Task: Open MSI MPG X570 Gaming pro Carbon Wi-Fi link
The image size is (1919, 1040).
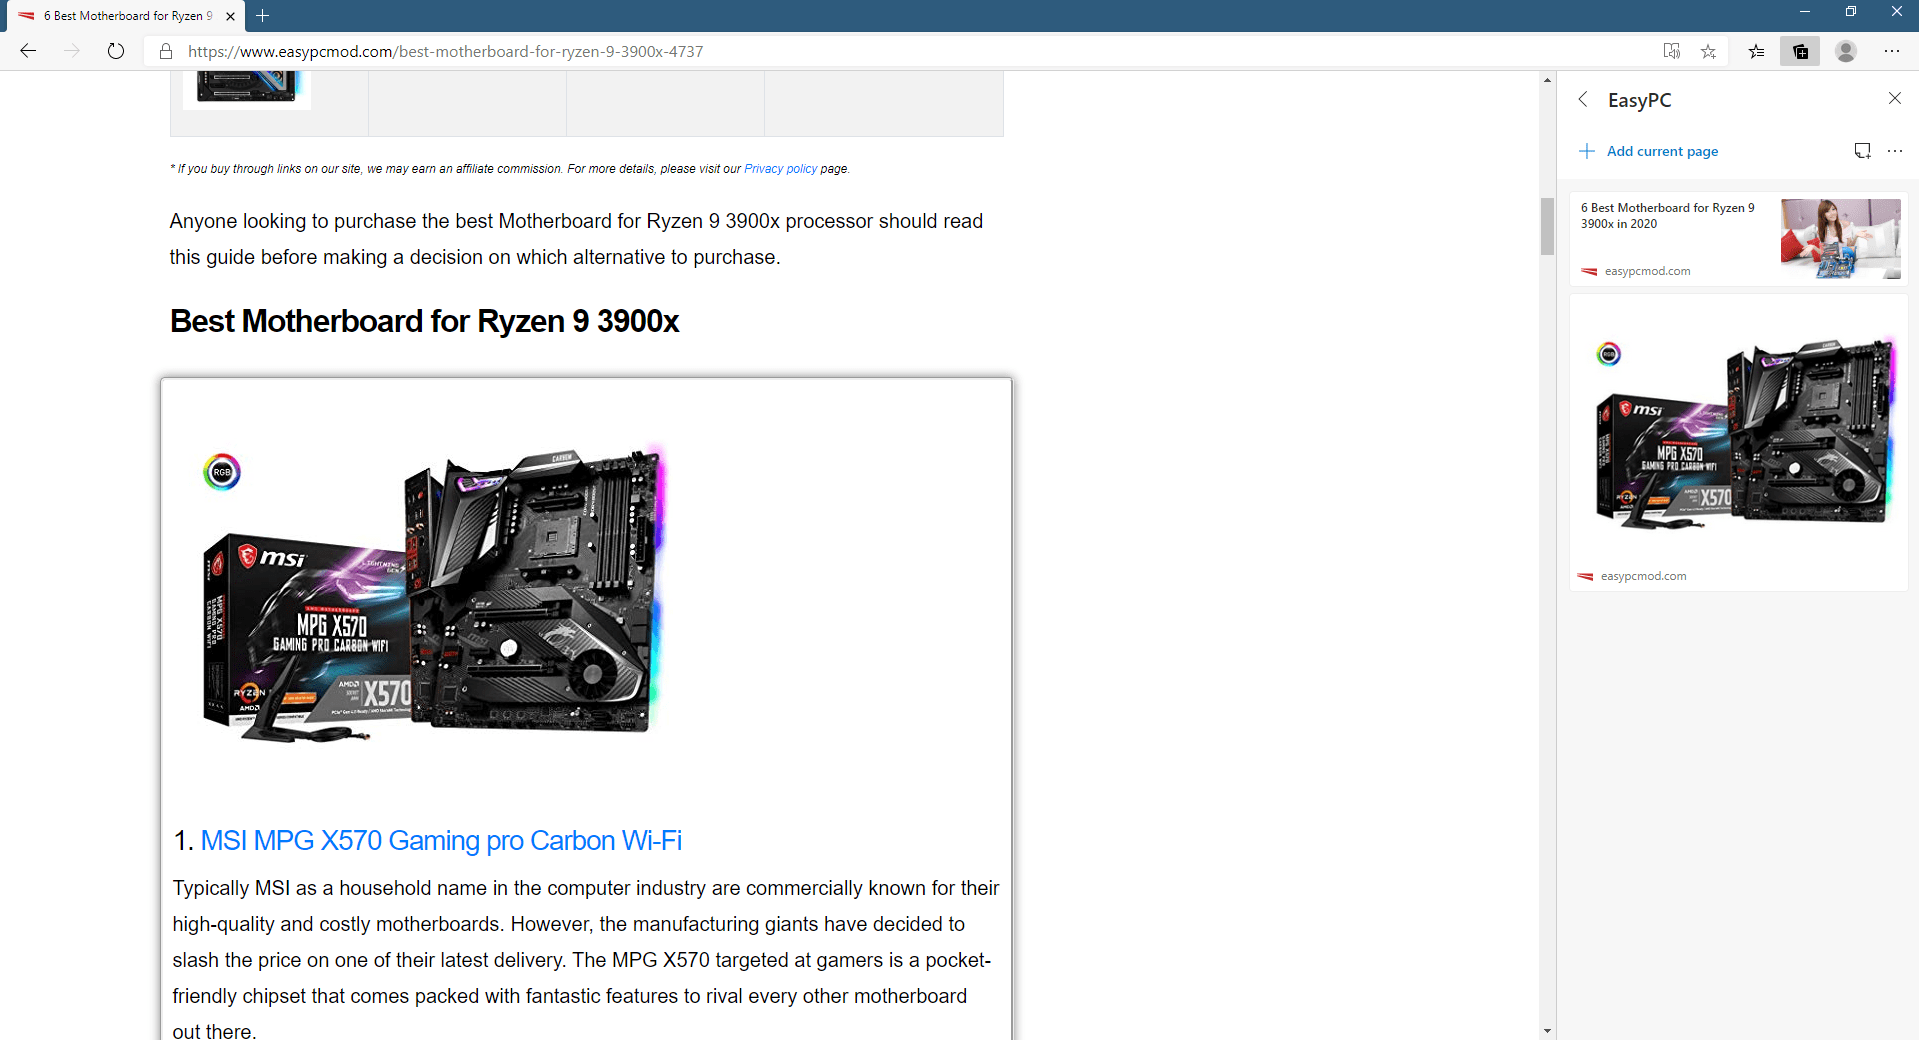Action: tap(441, 840)
